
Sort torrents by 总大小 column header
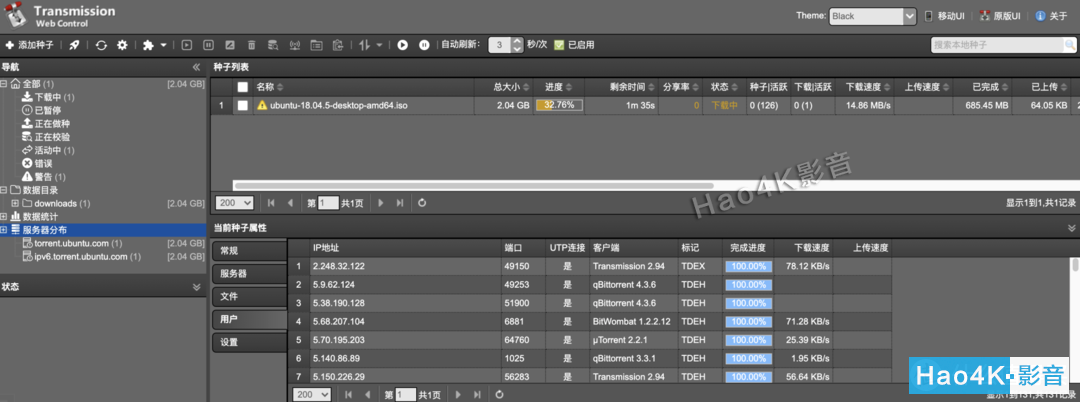click(x=503, y=87)
